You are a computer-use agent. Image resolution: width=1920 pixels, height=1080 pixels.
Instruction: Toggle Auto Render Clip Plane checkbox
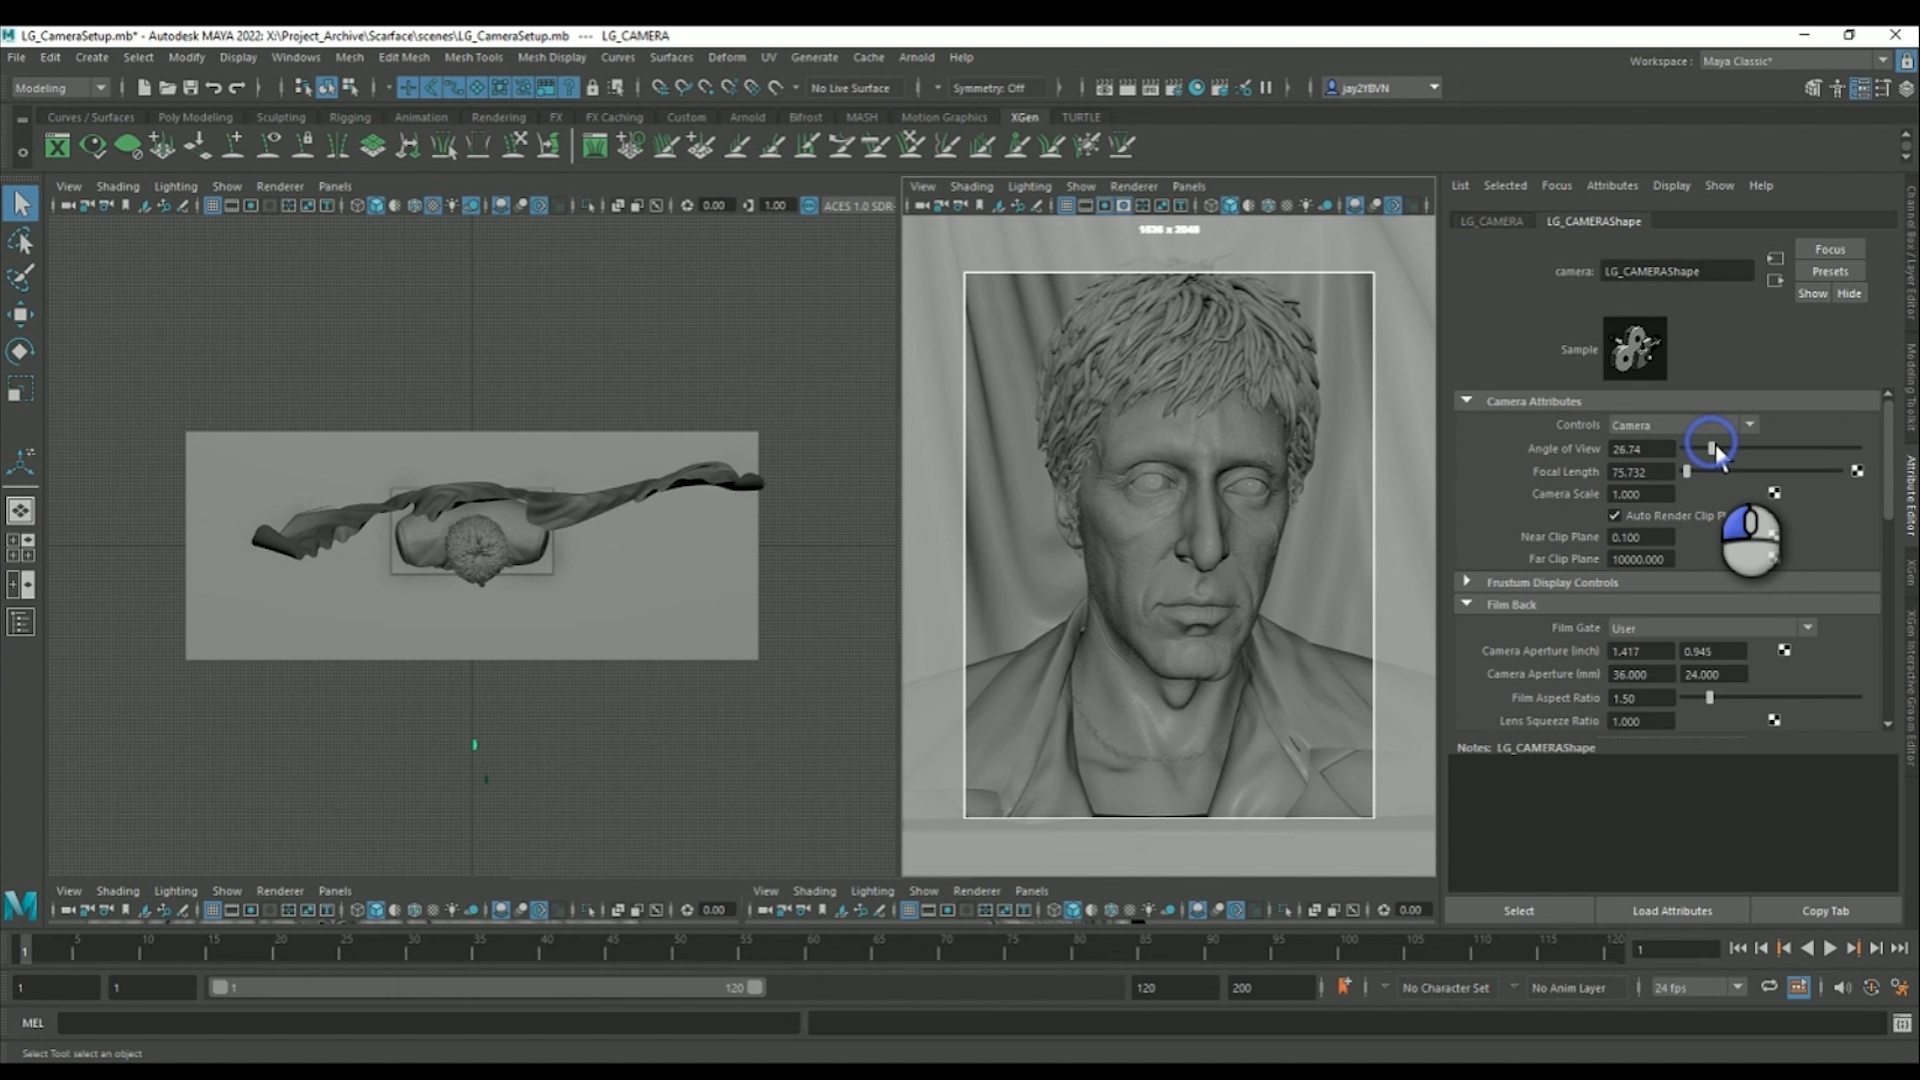point(1614,515)
